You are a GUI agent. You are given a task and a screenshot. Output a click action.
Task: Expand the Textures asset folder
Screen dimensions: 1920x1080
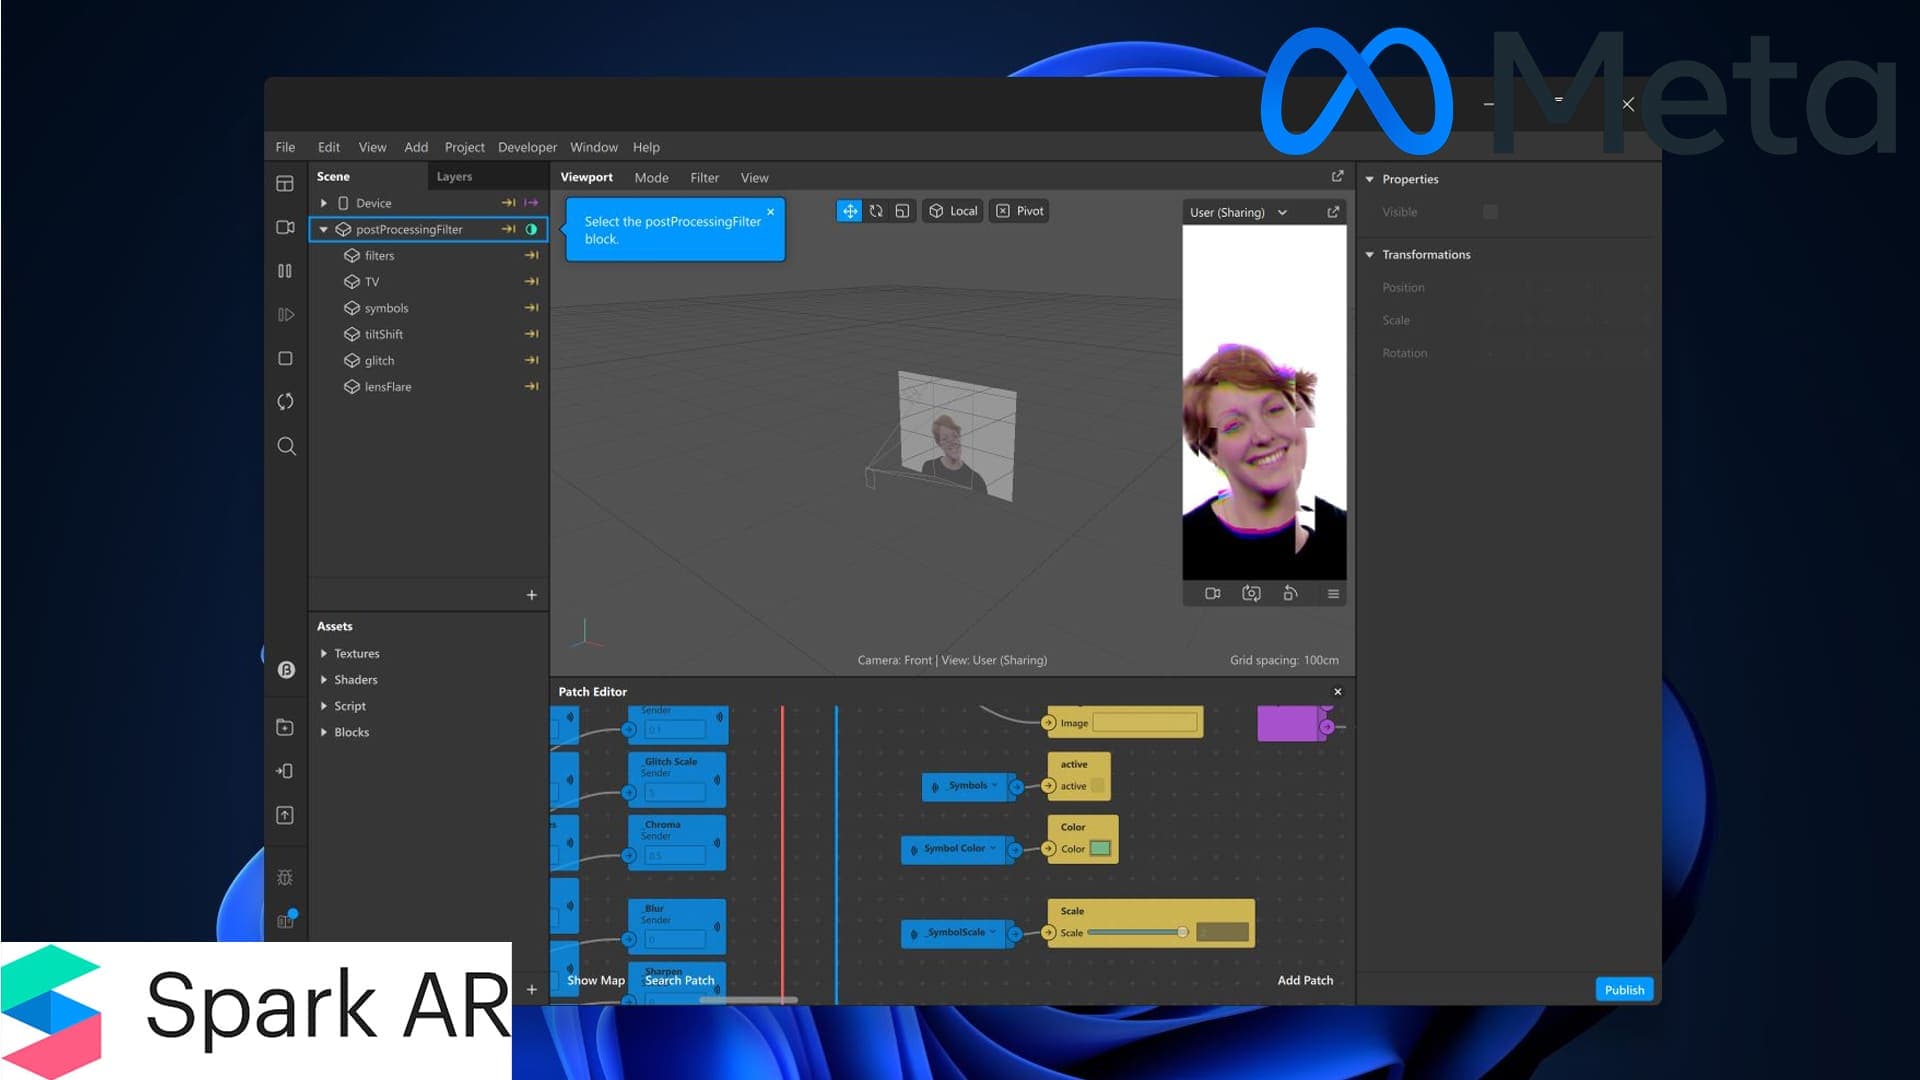[323, 653]
